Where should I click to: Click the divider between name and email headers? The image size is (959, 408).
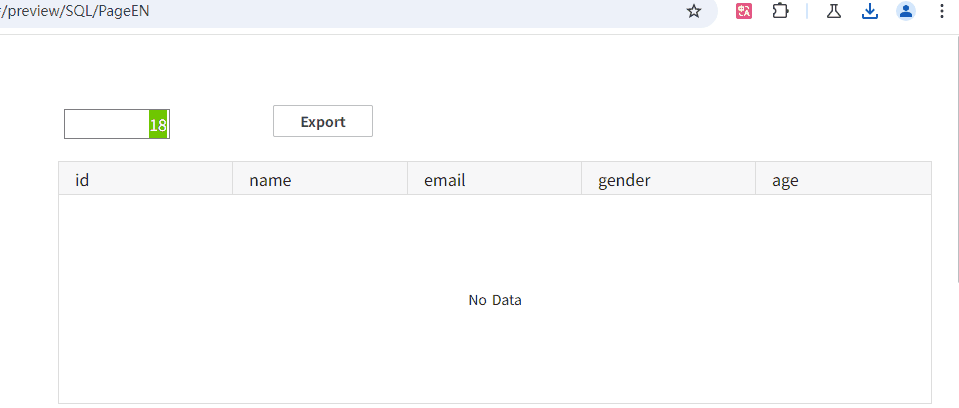[x=407, y=179]
